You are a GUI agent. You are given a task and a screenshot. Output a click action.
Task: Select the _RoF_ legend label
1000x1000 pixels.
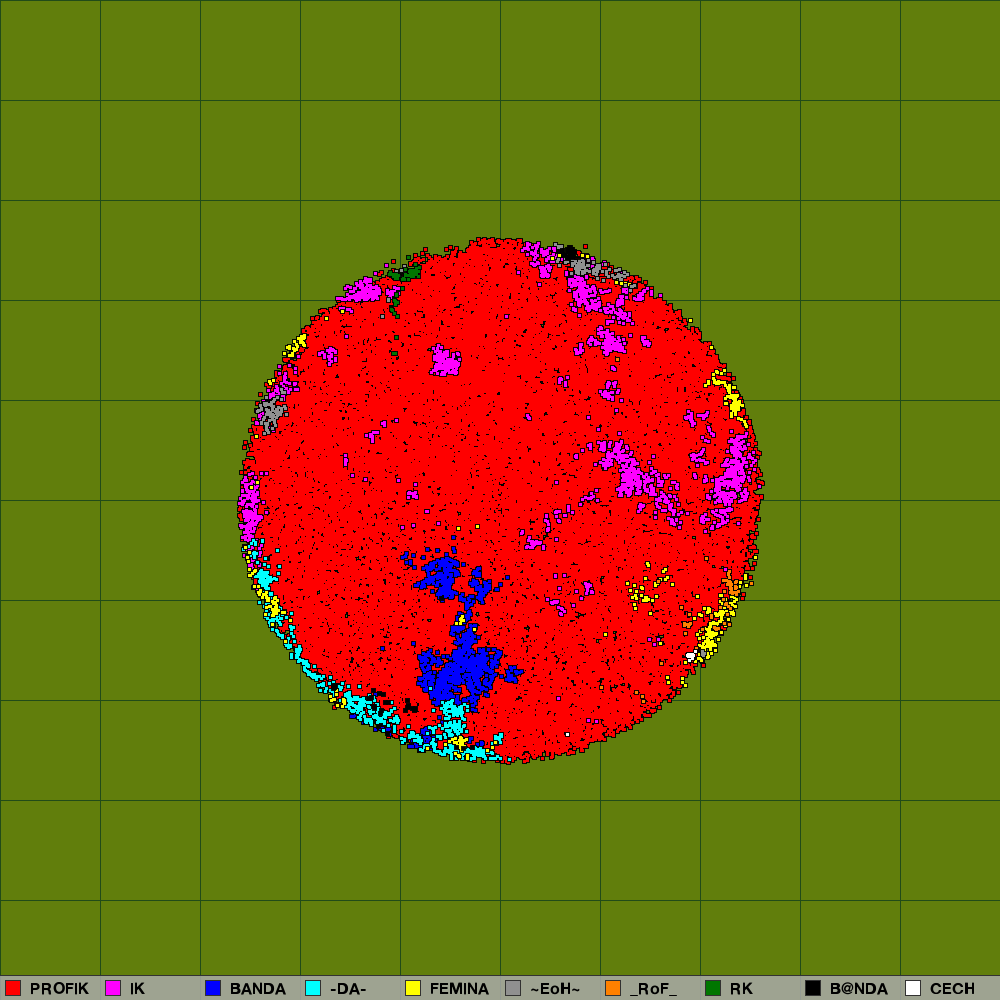pyautogui.click(x=654, y=989)
